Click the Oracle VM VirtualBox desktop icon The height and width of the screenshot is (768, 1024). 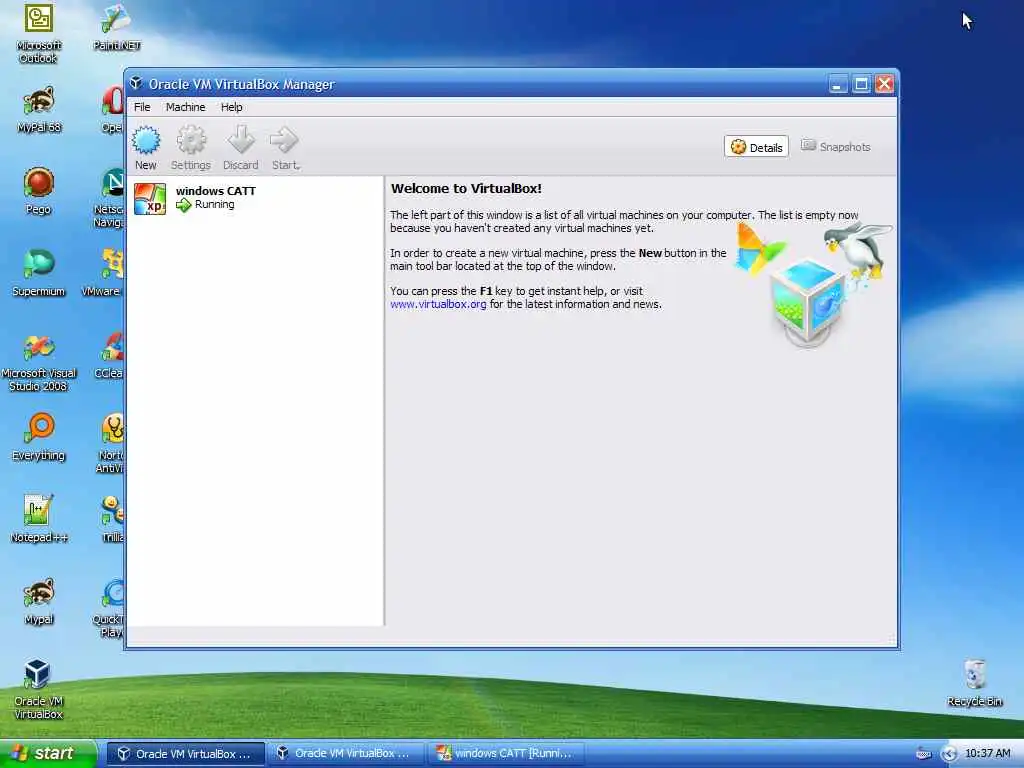(37, 675)
